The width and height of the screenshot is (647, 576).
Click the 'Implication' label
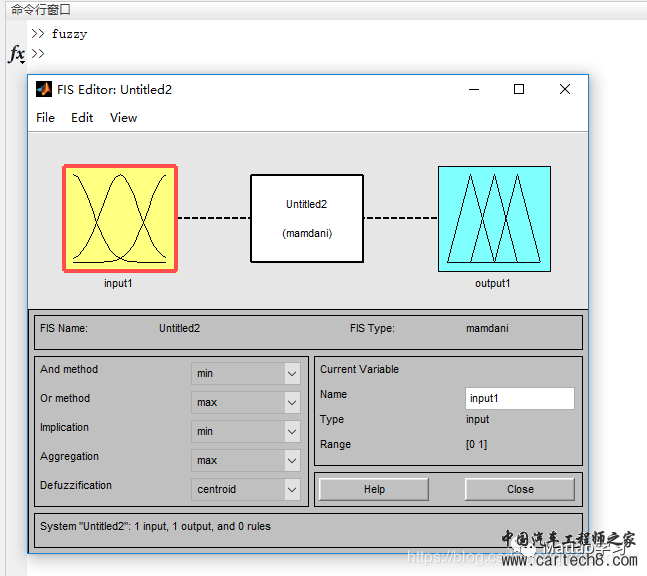[x=64, y=427]
